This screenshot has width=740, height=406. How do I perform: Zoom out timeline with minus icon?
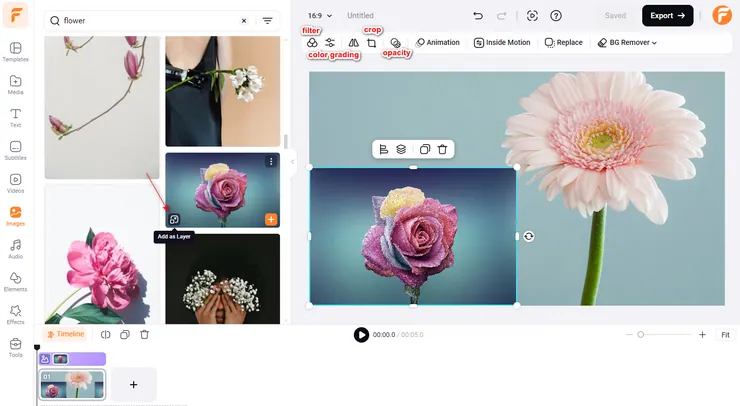click(x=629, y=335)
